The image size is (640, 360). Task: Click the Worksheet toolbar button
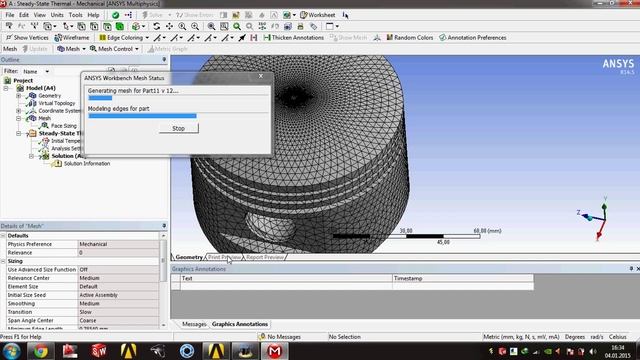point(318,15)
